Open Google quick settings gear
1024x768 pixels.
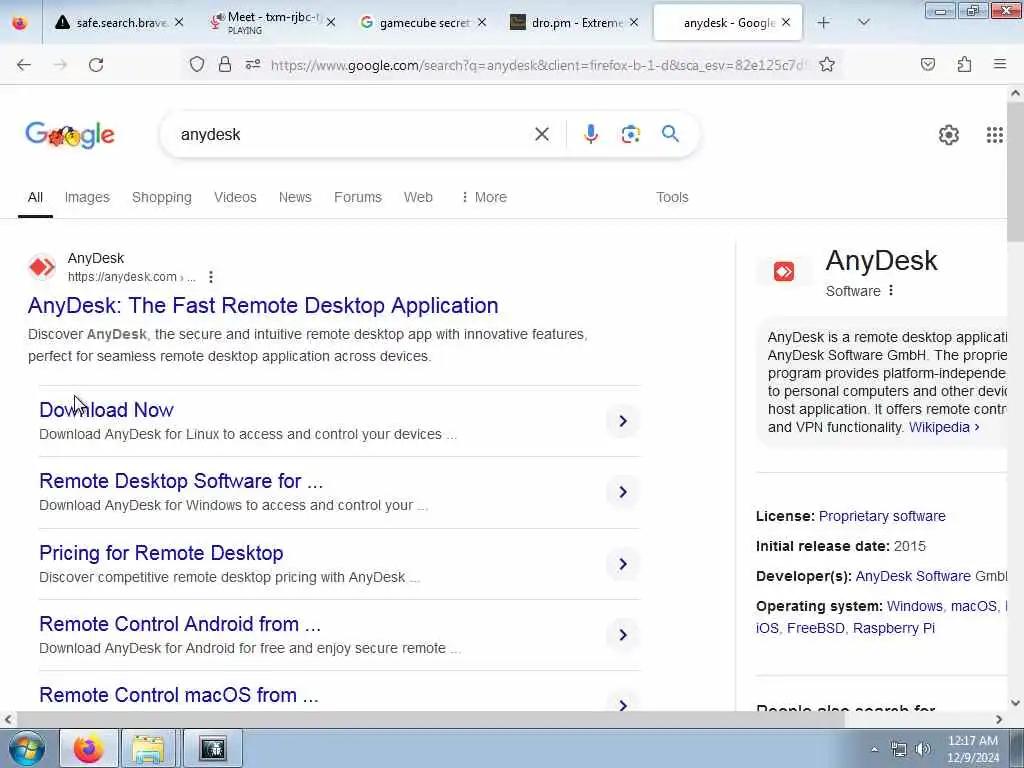pos(949,135)
